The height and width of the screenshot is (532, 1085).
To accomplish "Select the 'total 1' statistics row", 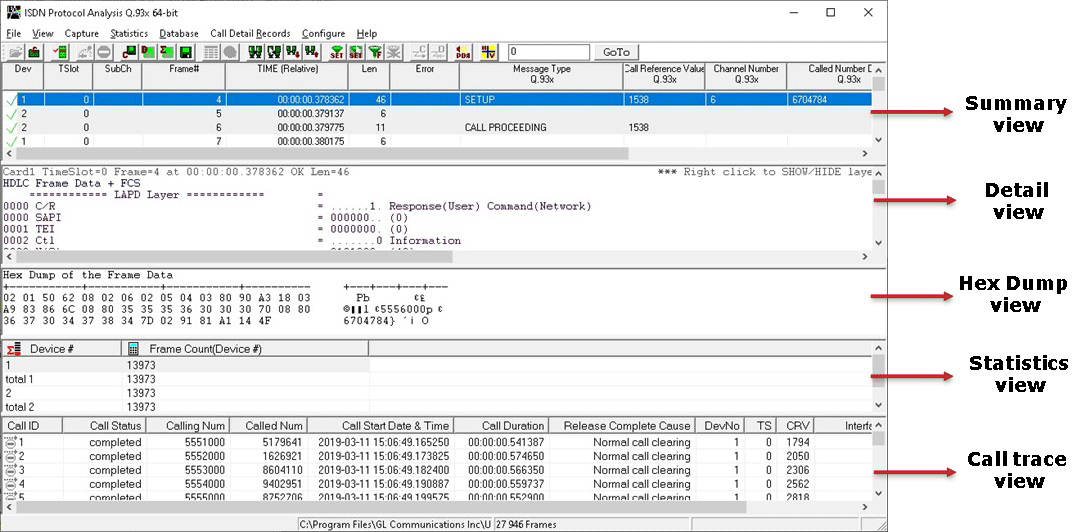I will pyautogui.click(x=436, y=379).
